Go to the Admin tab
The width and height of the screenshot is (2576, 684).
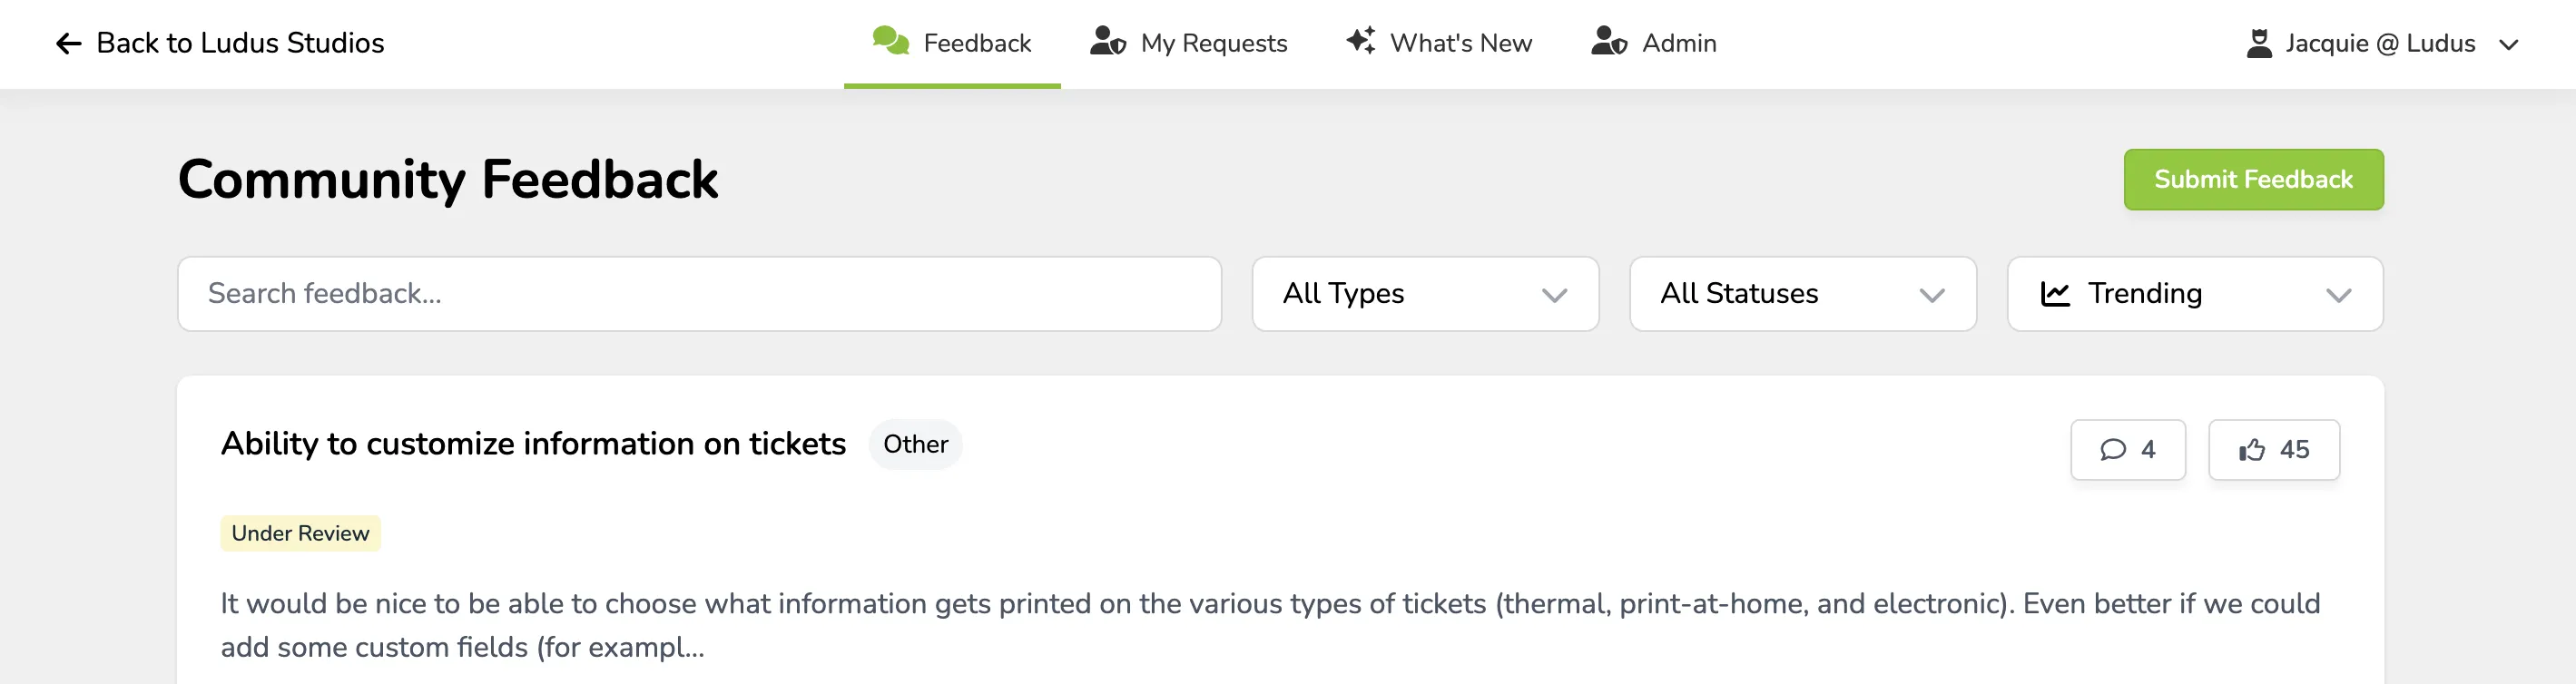[x=1654, y=43]
